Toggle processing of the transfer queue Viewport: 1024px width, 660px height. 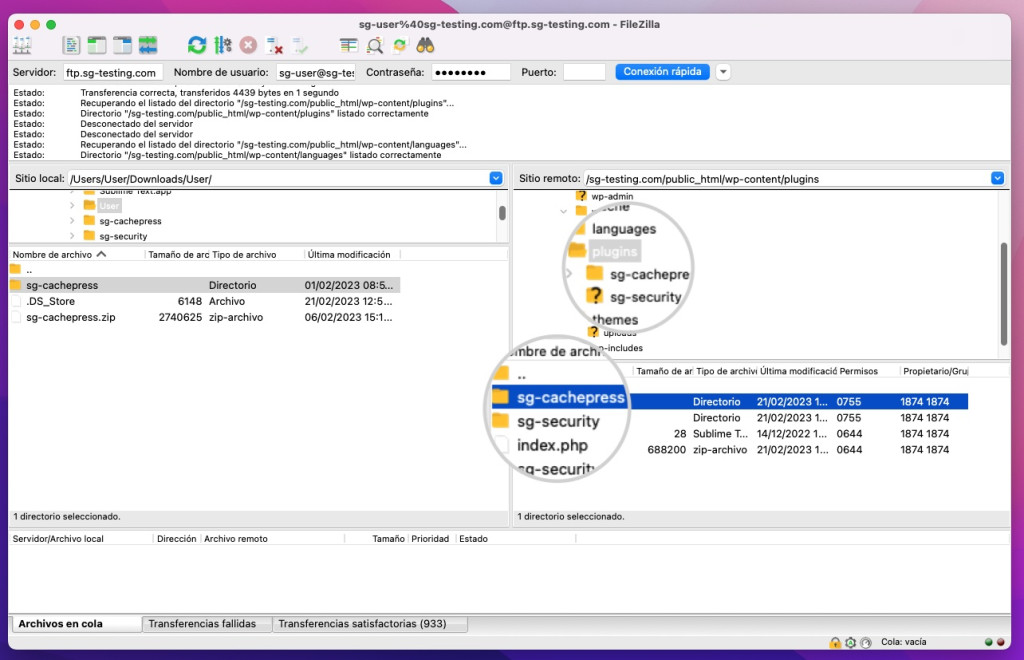click(223, 46)
